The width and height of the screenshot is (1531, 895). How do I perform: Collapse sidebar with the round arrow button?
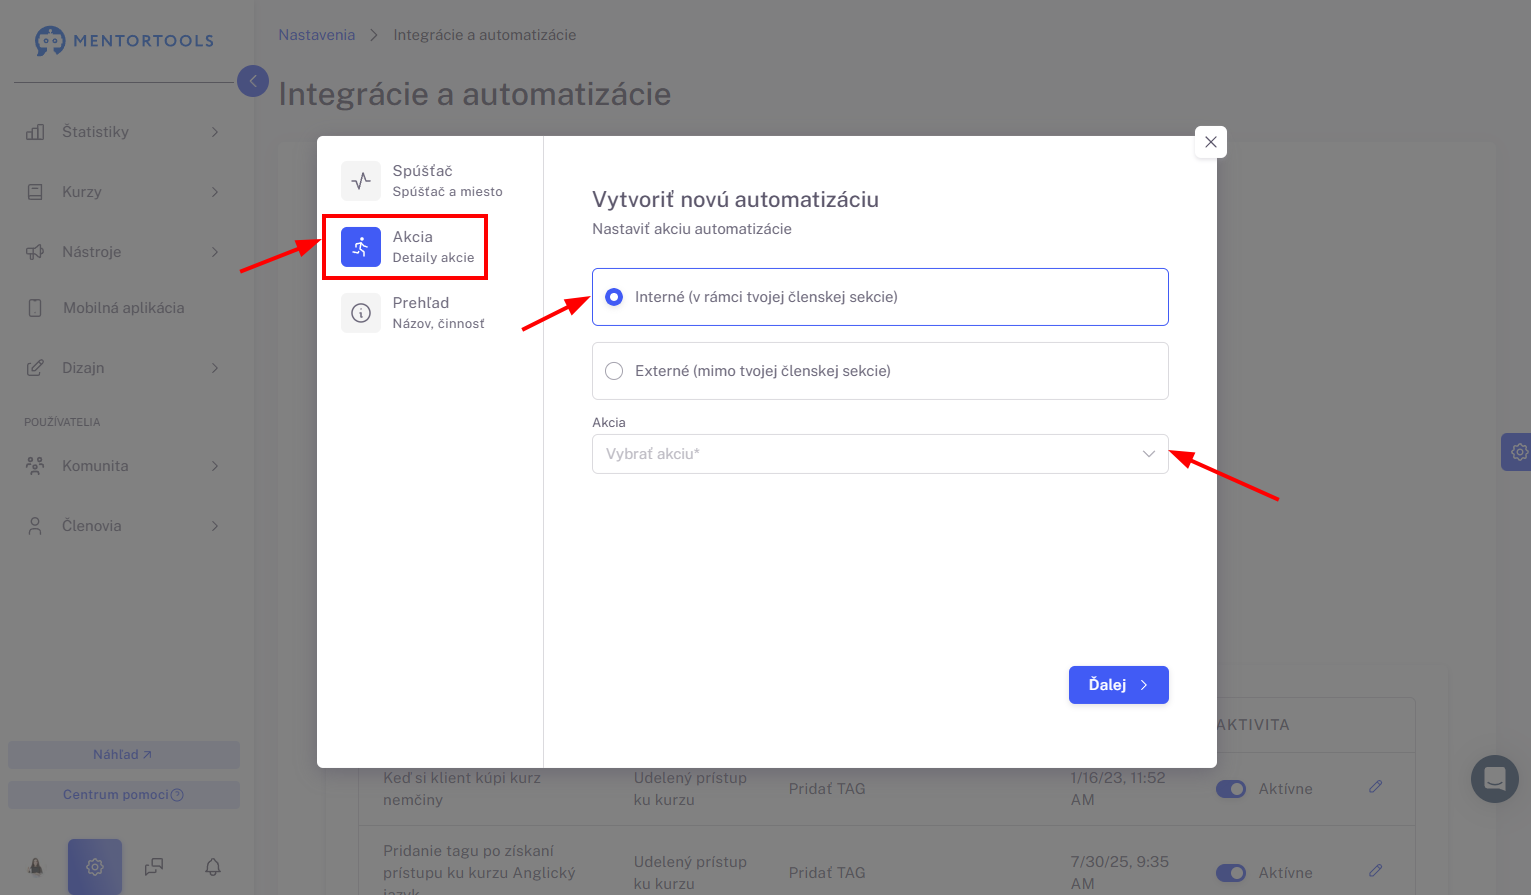[x=253, y=81]
